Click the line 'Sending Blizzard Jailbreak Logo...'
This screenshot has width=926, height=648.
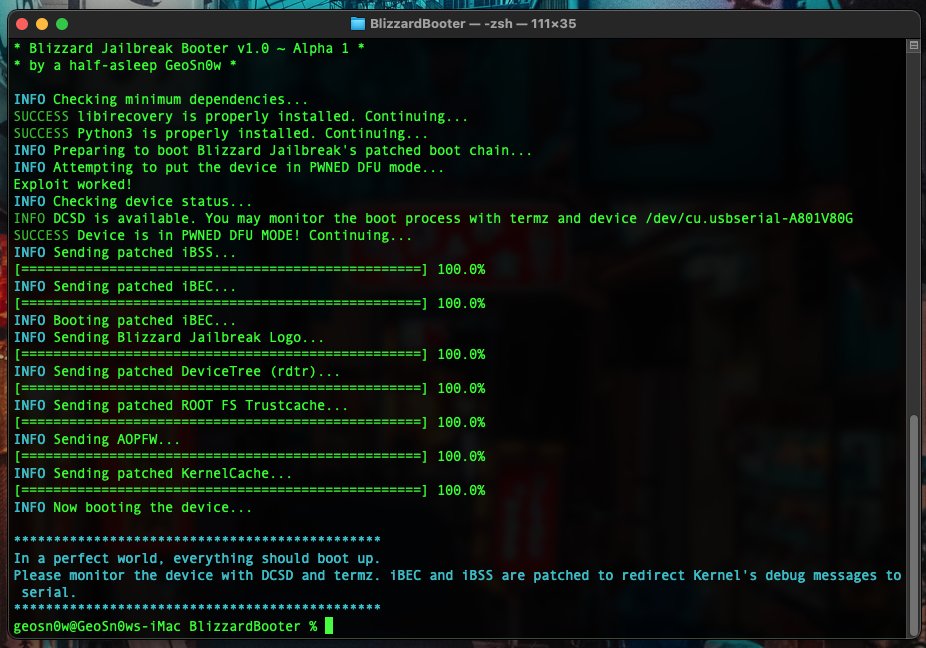click(x=188, y=338)
